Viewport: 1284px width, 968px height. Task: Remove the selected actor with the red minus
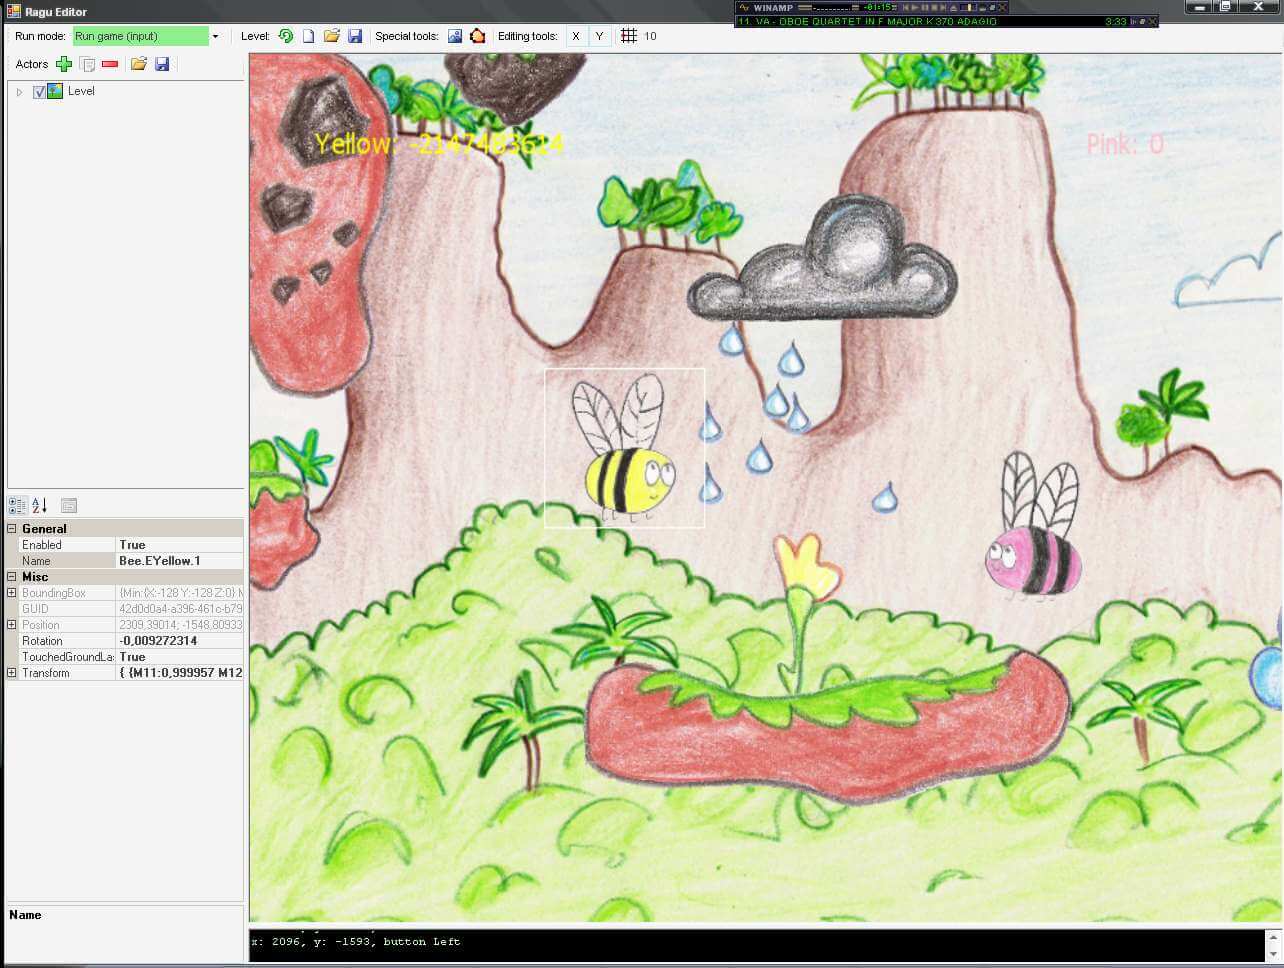[x=110, y=64]
